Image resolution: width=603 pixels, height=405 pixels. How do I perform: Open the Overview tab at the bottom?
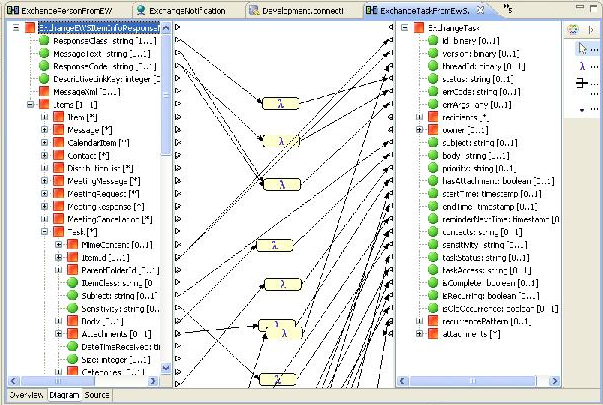(26, 396)
